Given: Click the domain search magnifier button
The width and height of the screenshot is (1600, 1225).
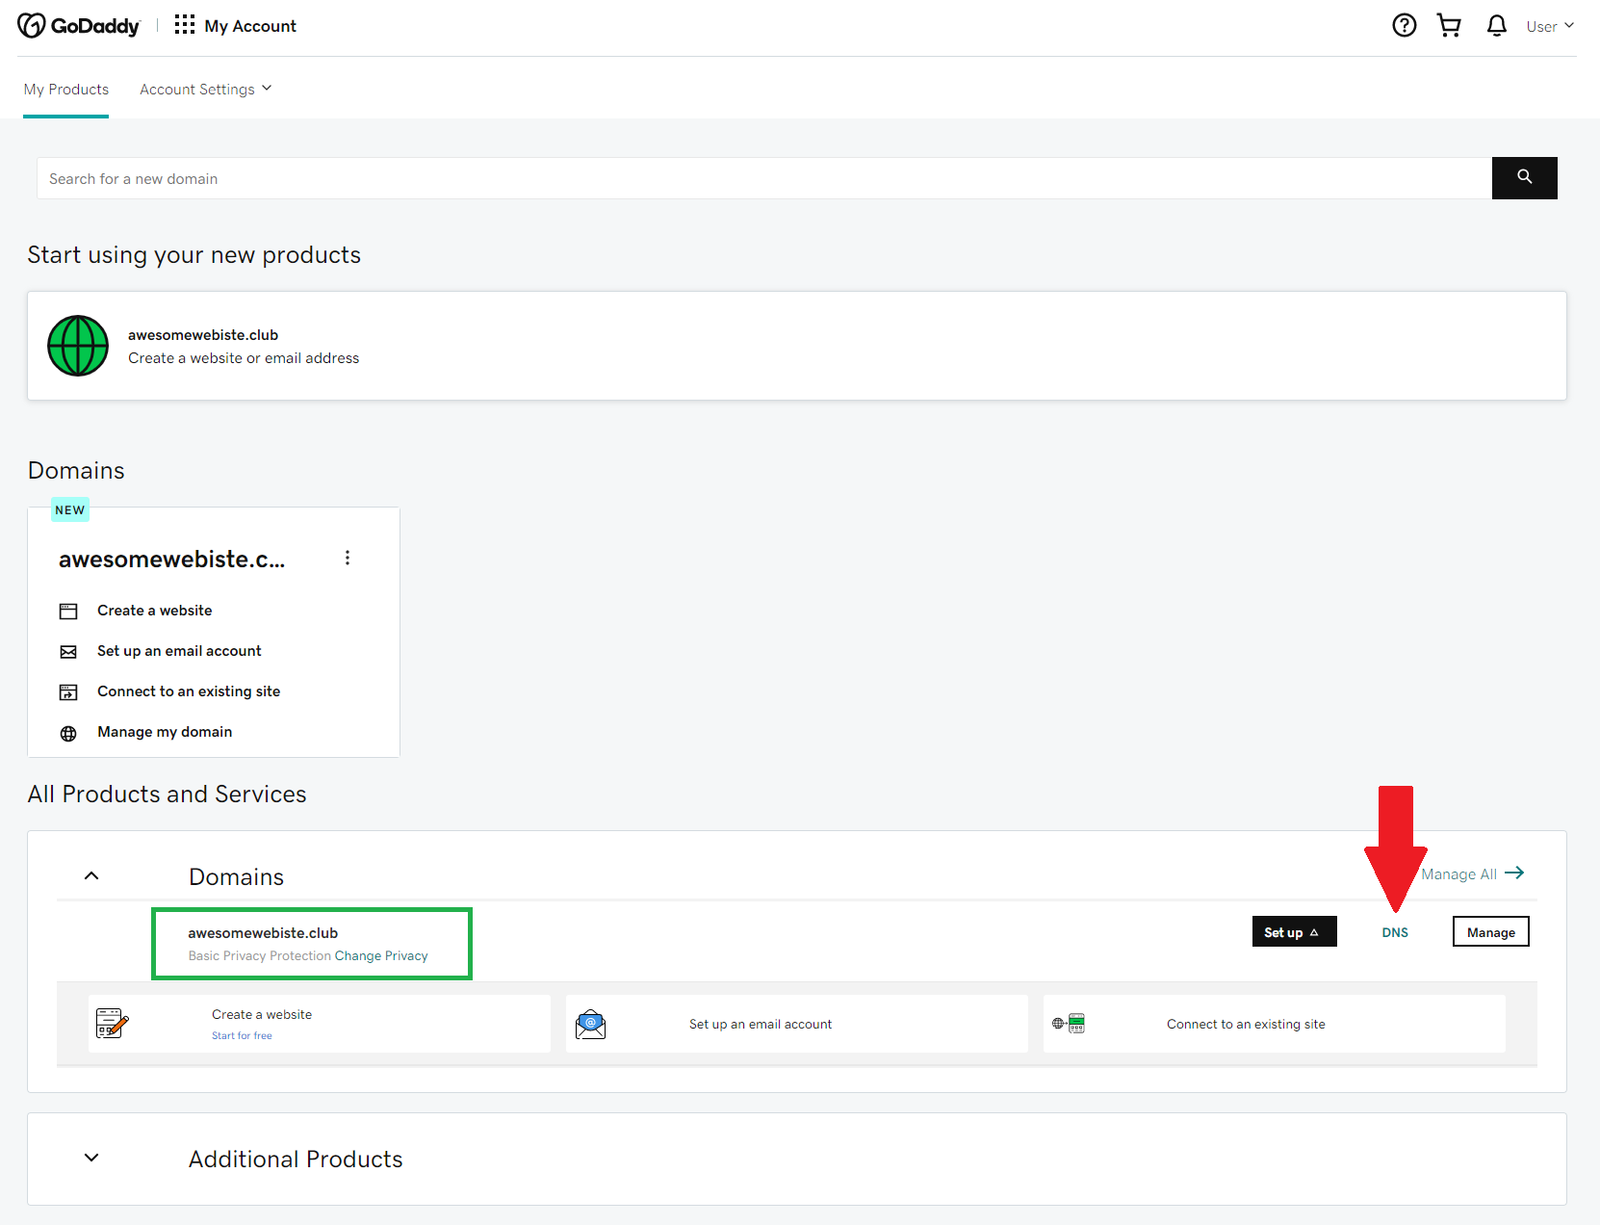Looking at the screenshot, I should 1524,178.
